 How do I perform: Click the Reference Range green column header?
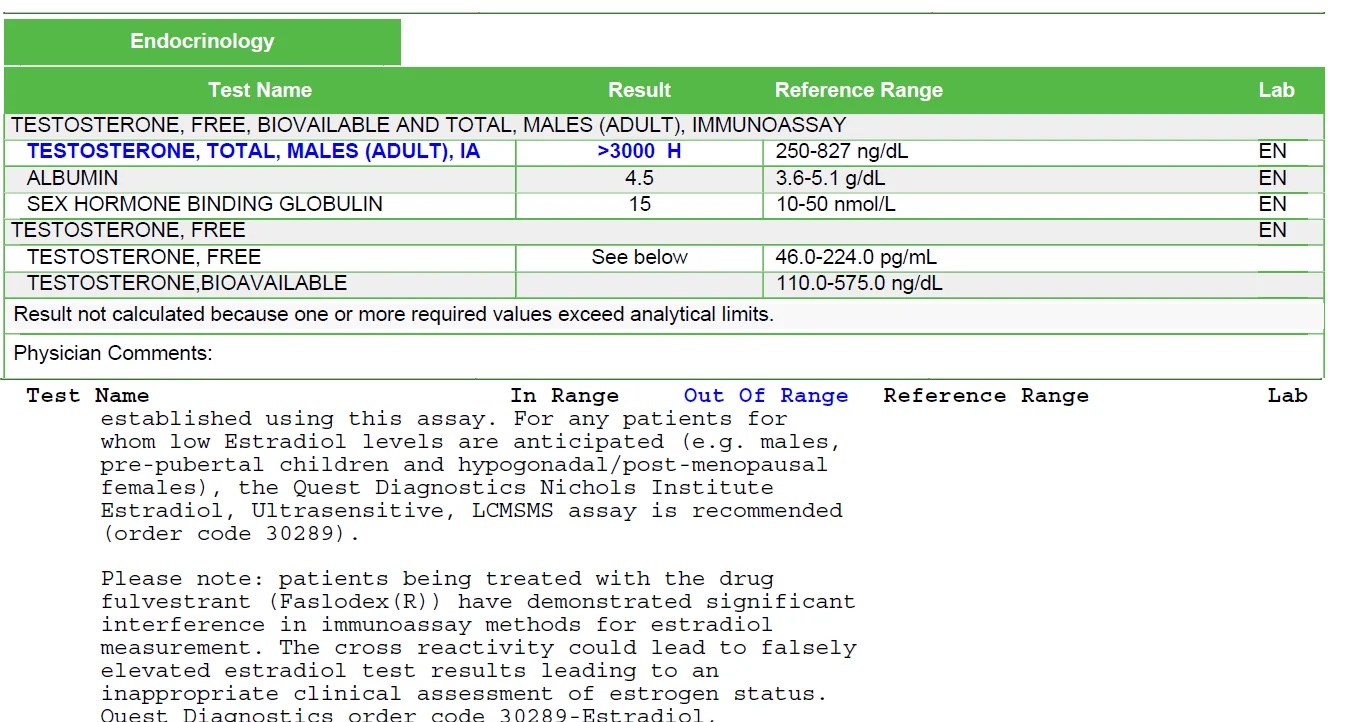pyautogui.click(x=859, y=90)
